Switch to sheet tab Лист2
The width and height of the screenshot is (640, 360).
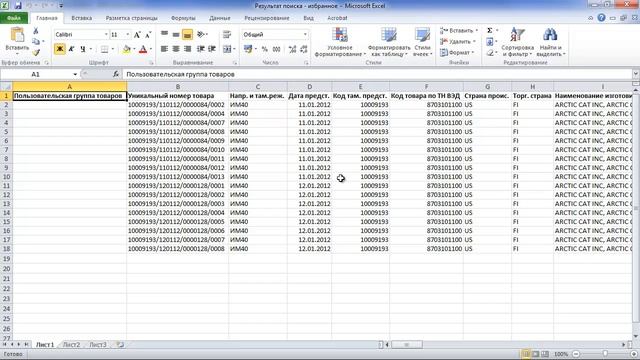point(71,345)
